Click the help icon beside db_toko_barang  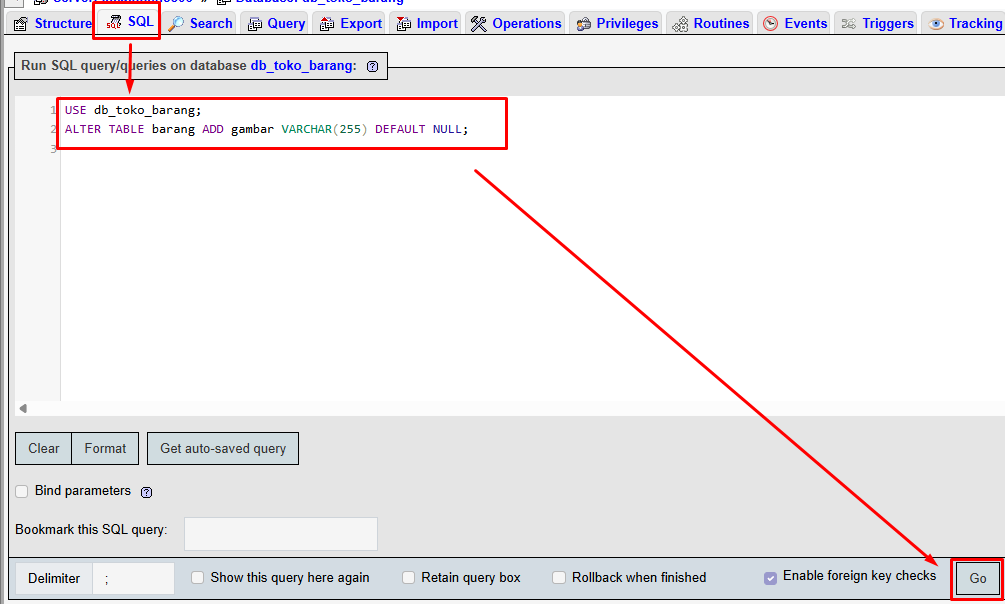371,66
